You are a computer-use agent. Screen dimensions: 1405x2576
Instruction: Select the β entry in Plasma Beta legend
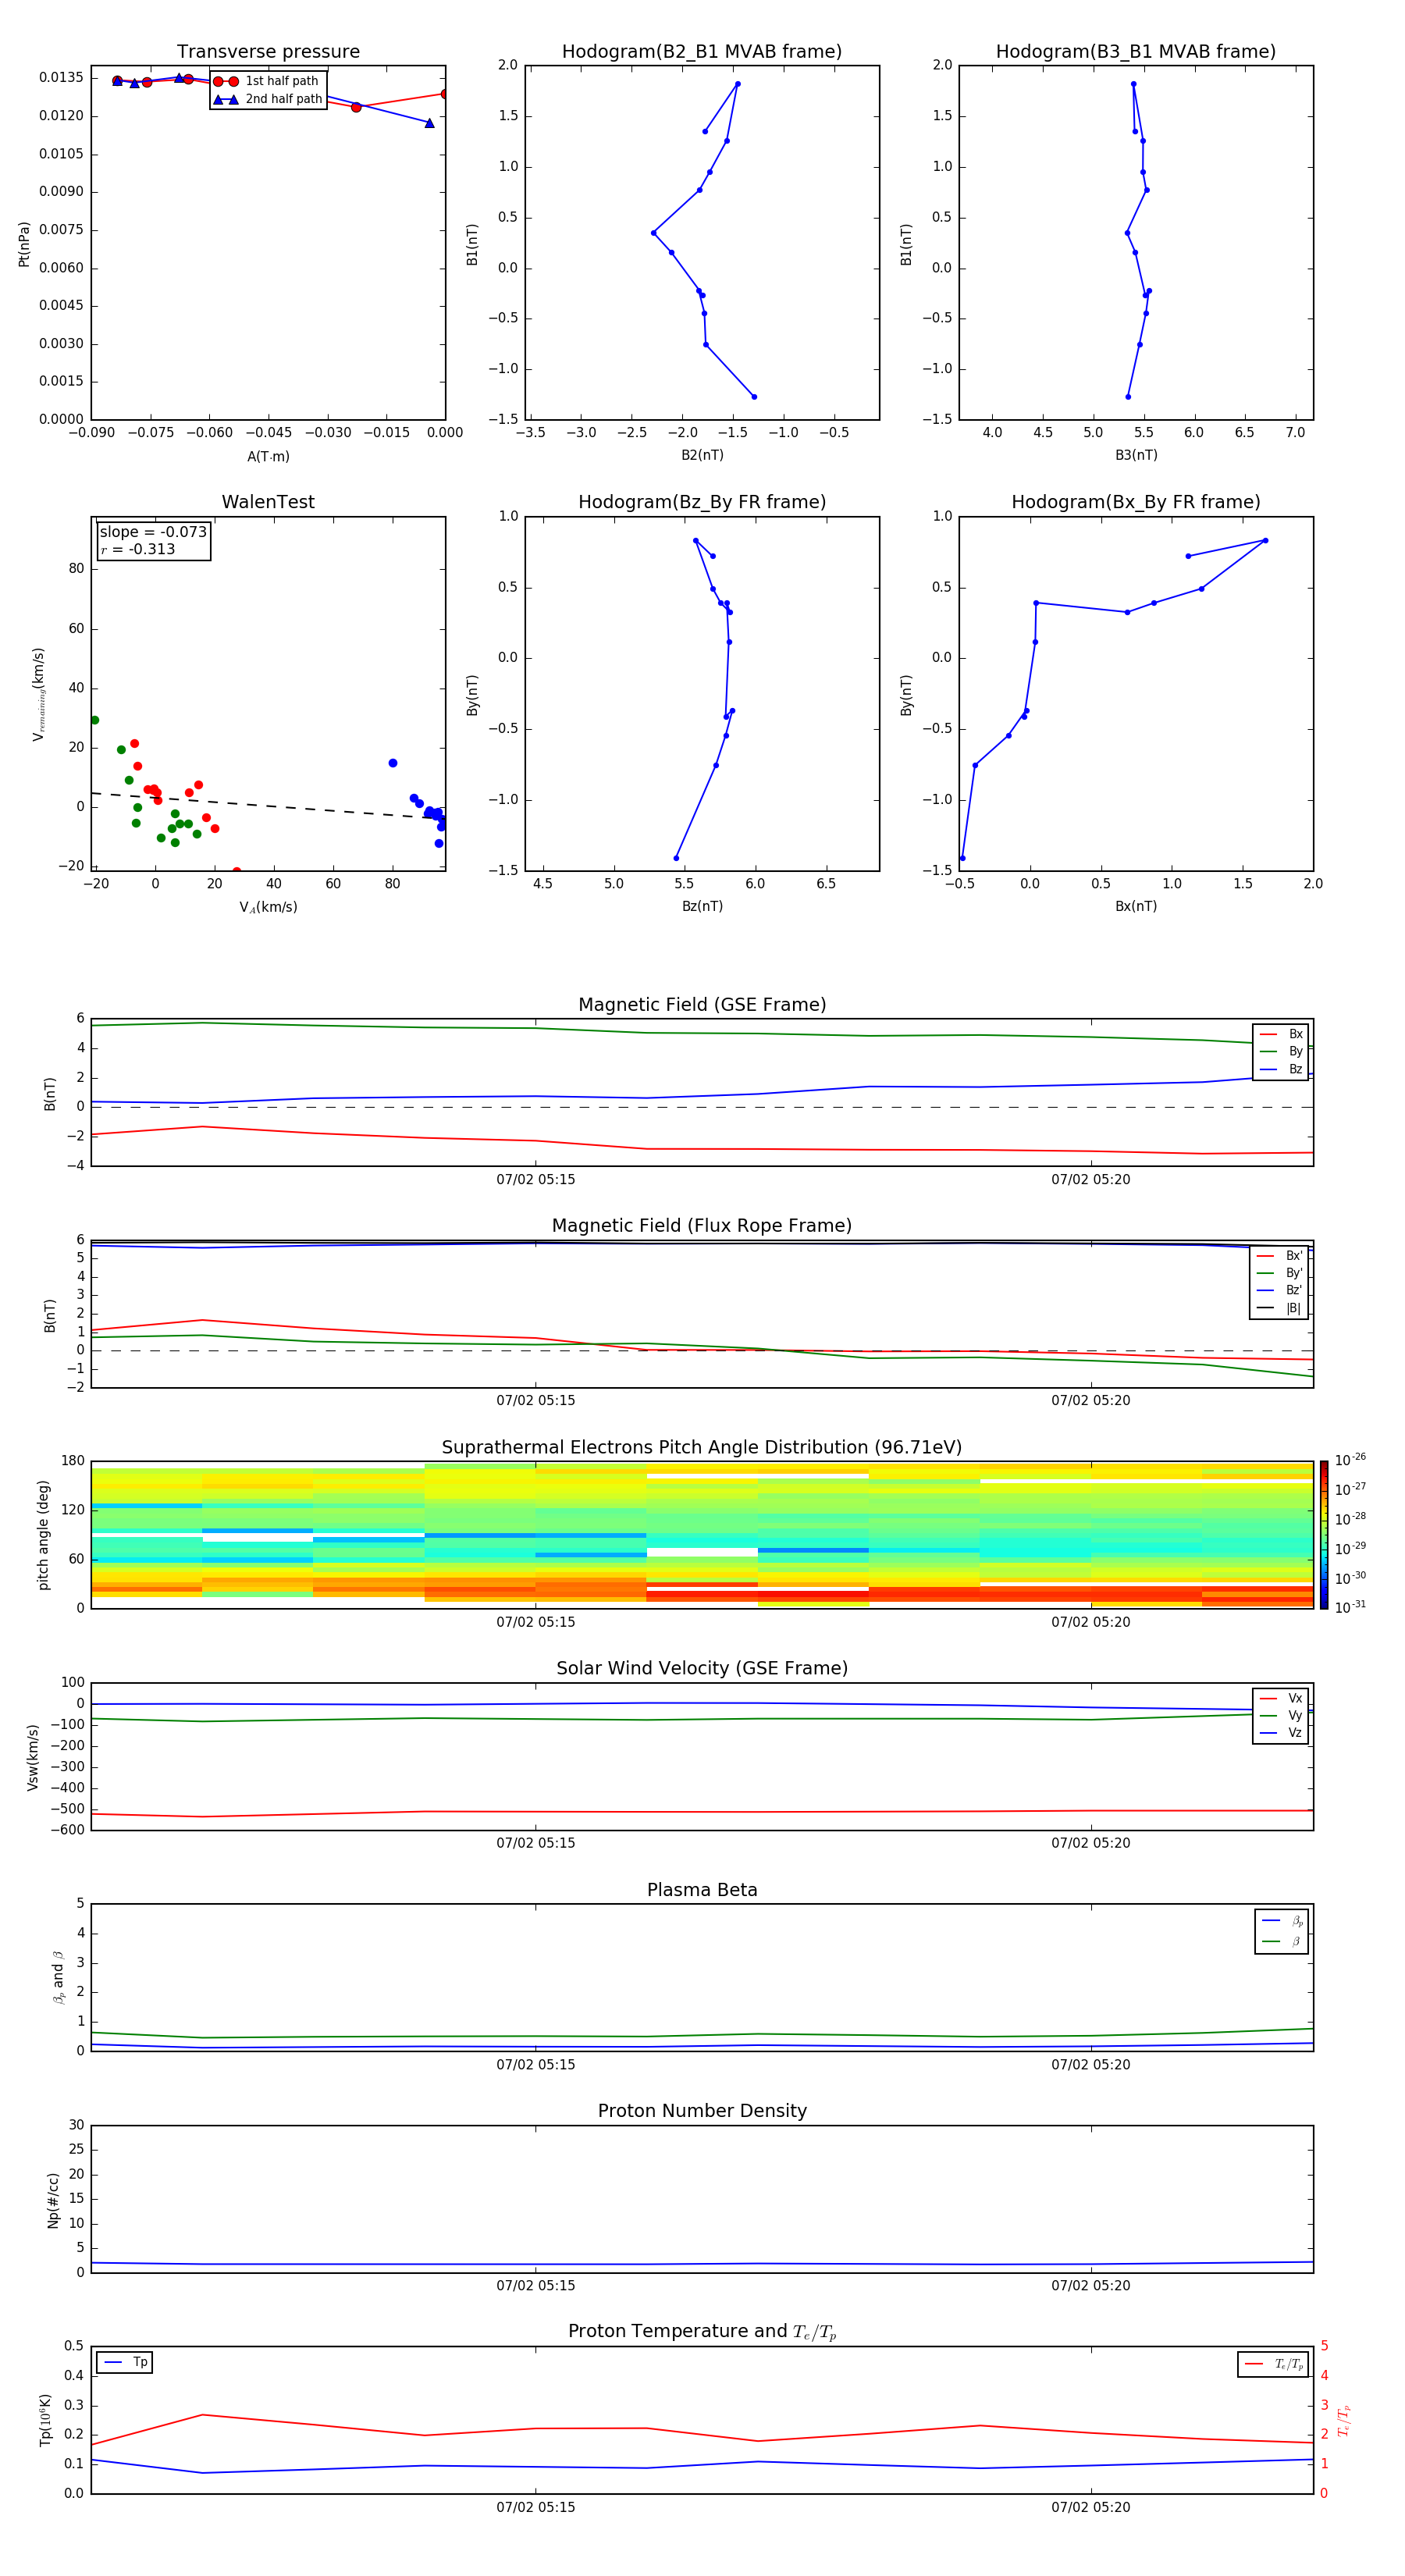[1282, 1941]
